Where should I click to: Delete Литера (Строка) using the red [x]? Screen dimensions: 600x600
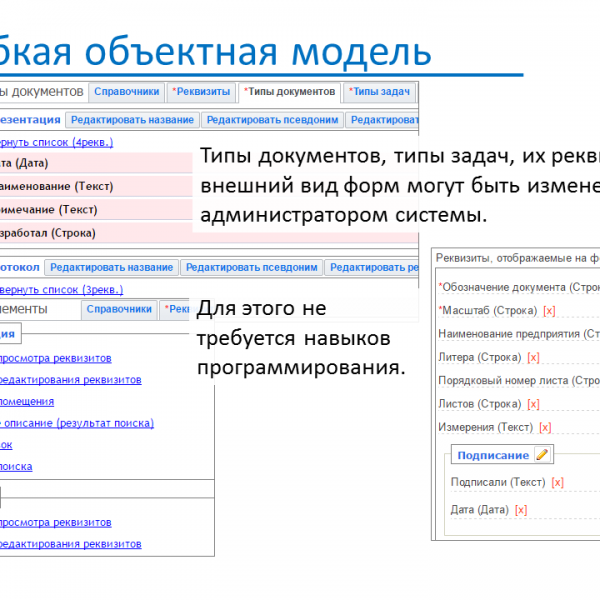pyautogui.click(x=533, y=357)
